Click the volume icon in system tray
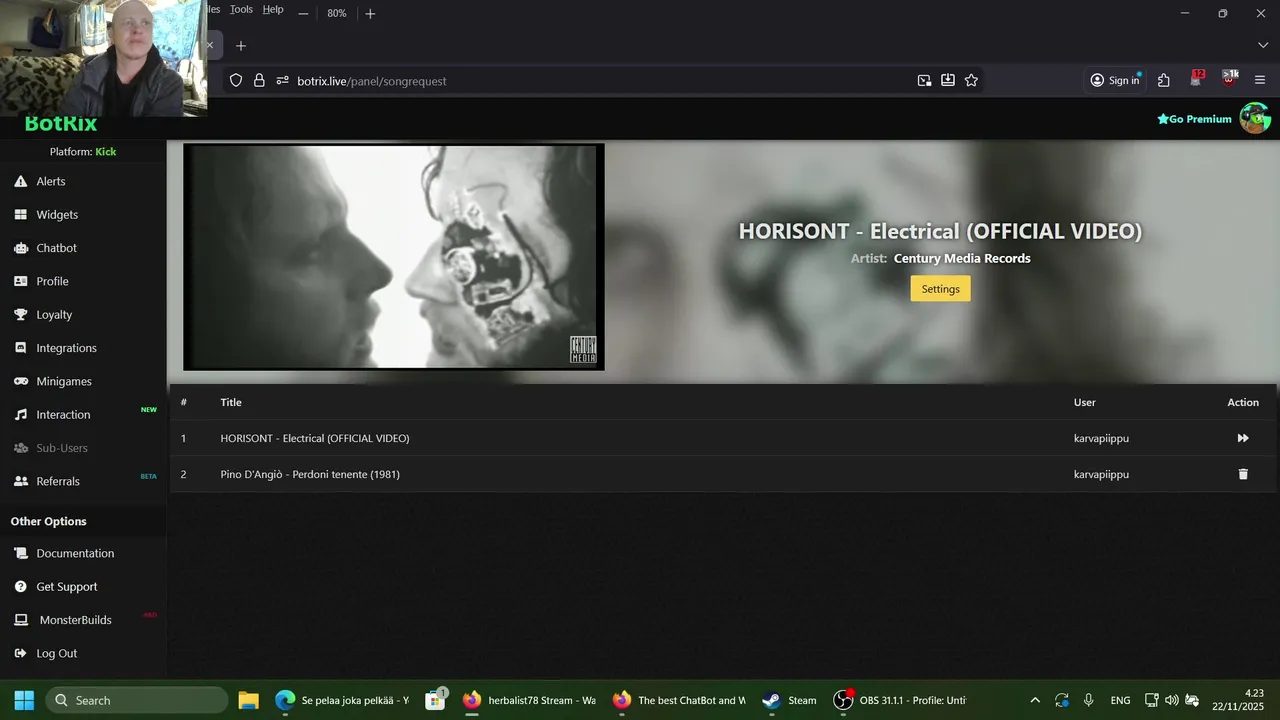Image resolution: width=1280 pixels, height=720 pixels. tap(1171, 700)
